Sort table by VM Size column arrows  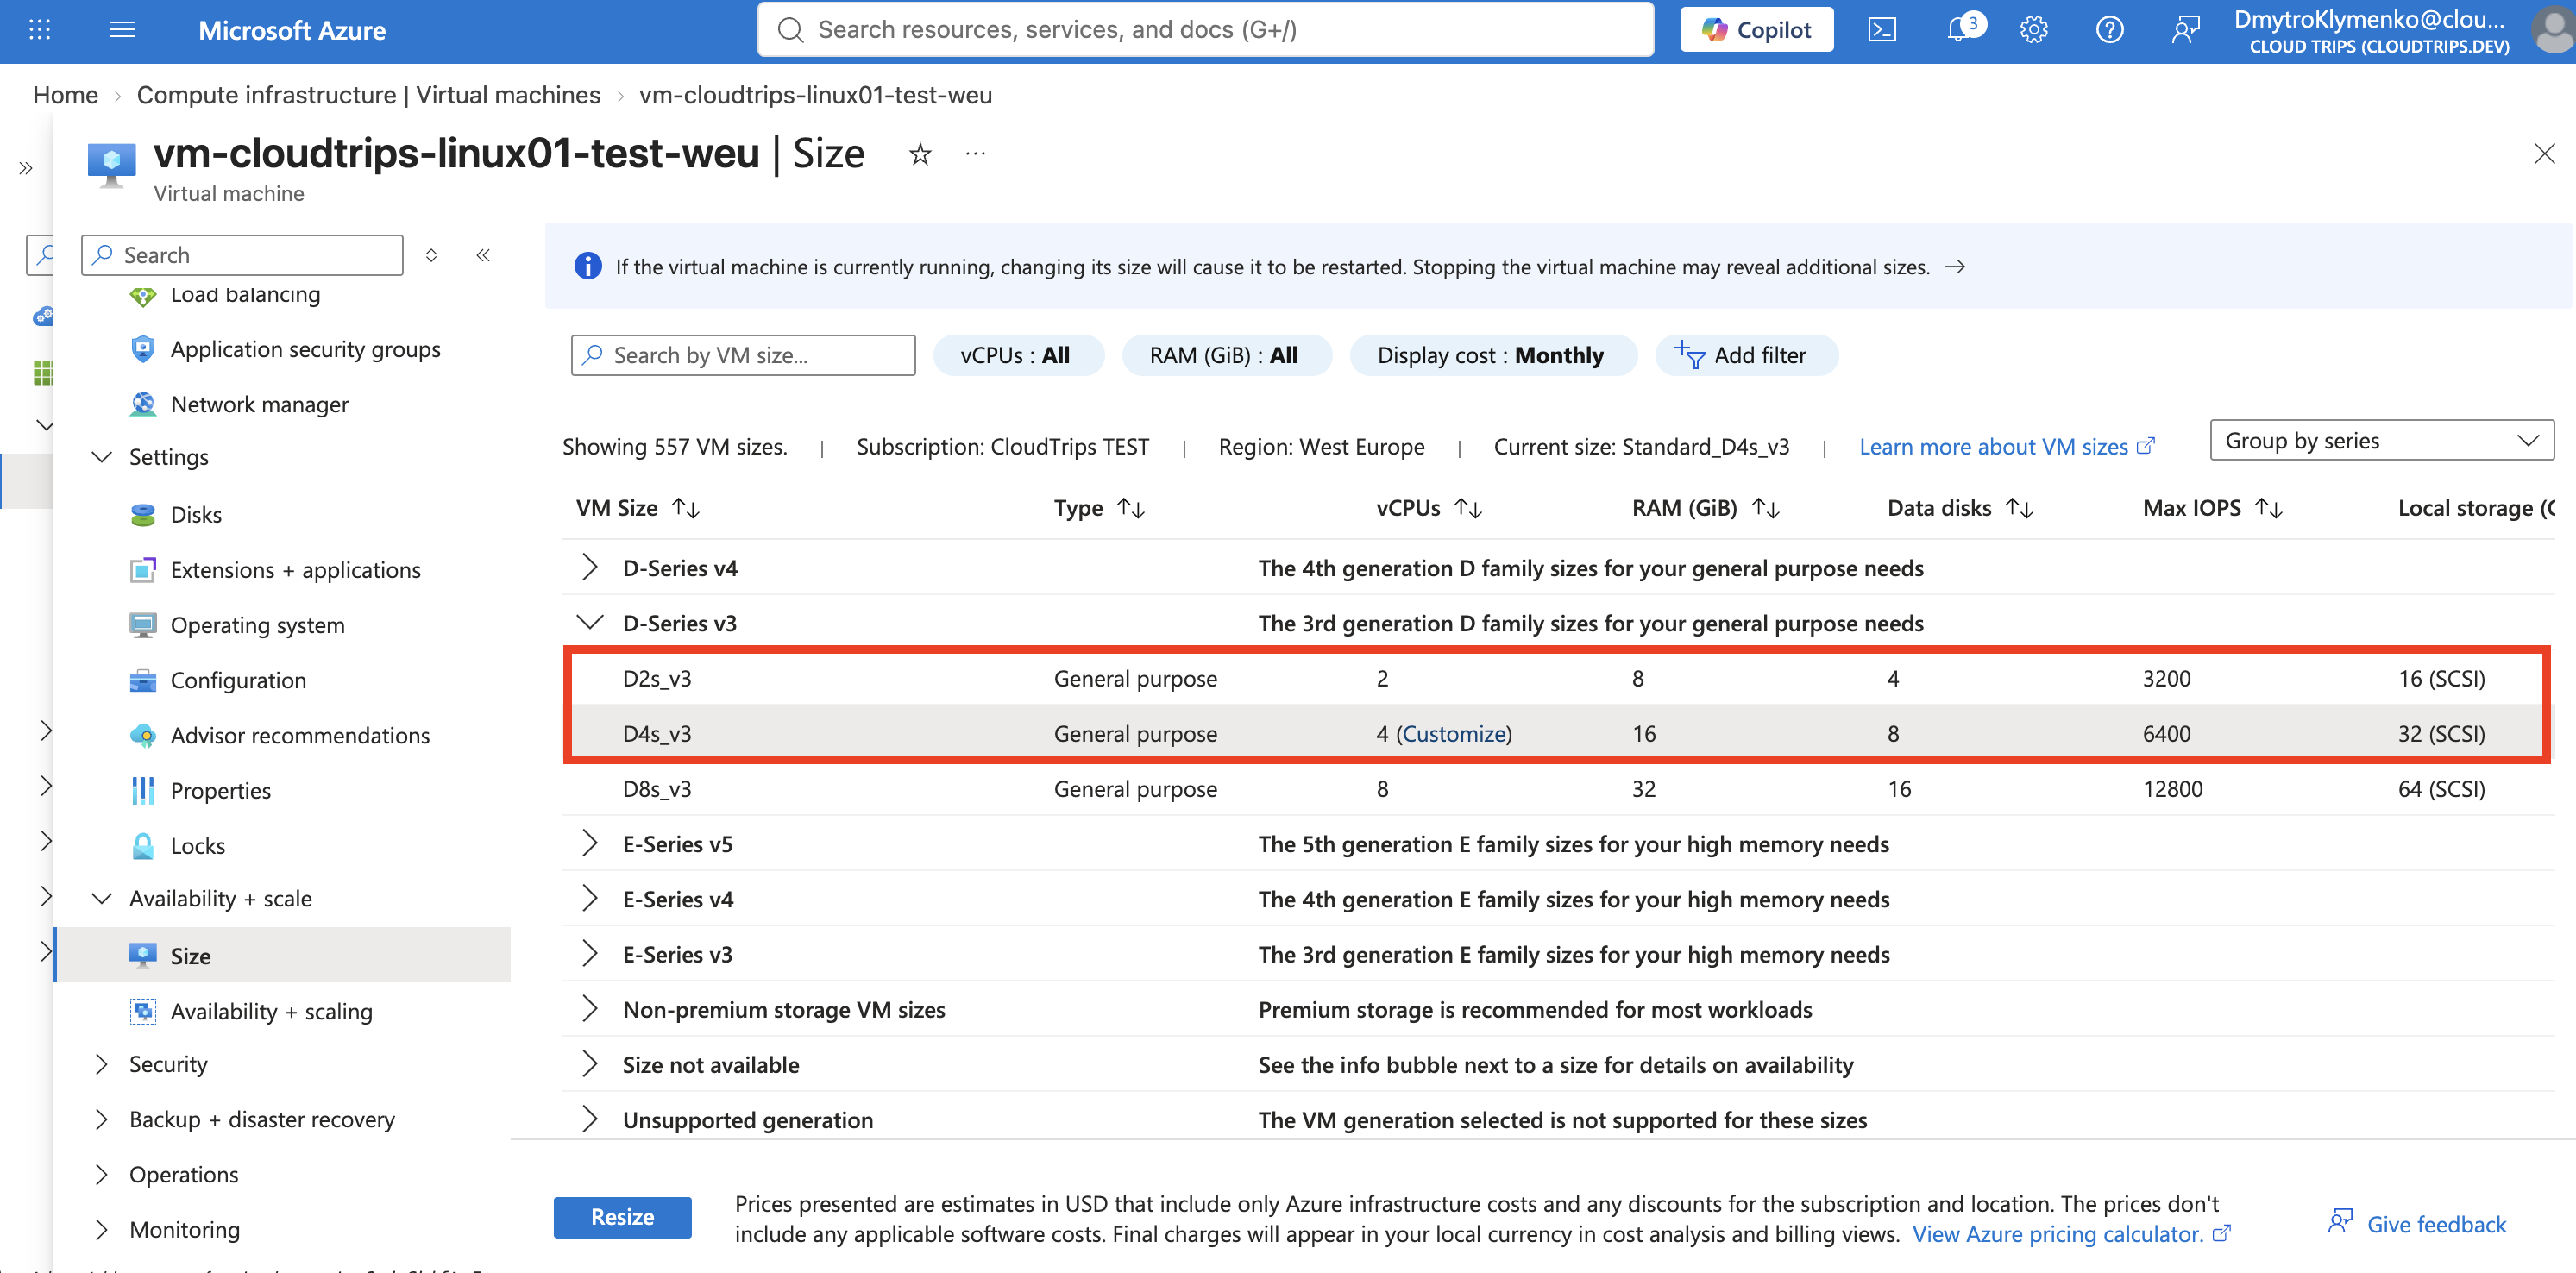(686, 508)
